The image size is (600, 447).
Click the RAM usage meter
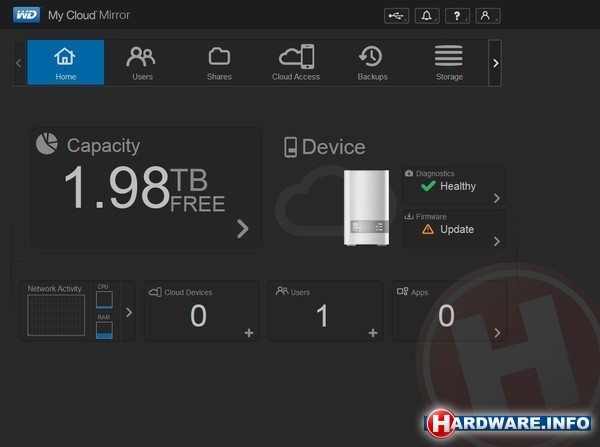click(104, 330)
